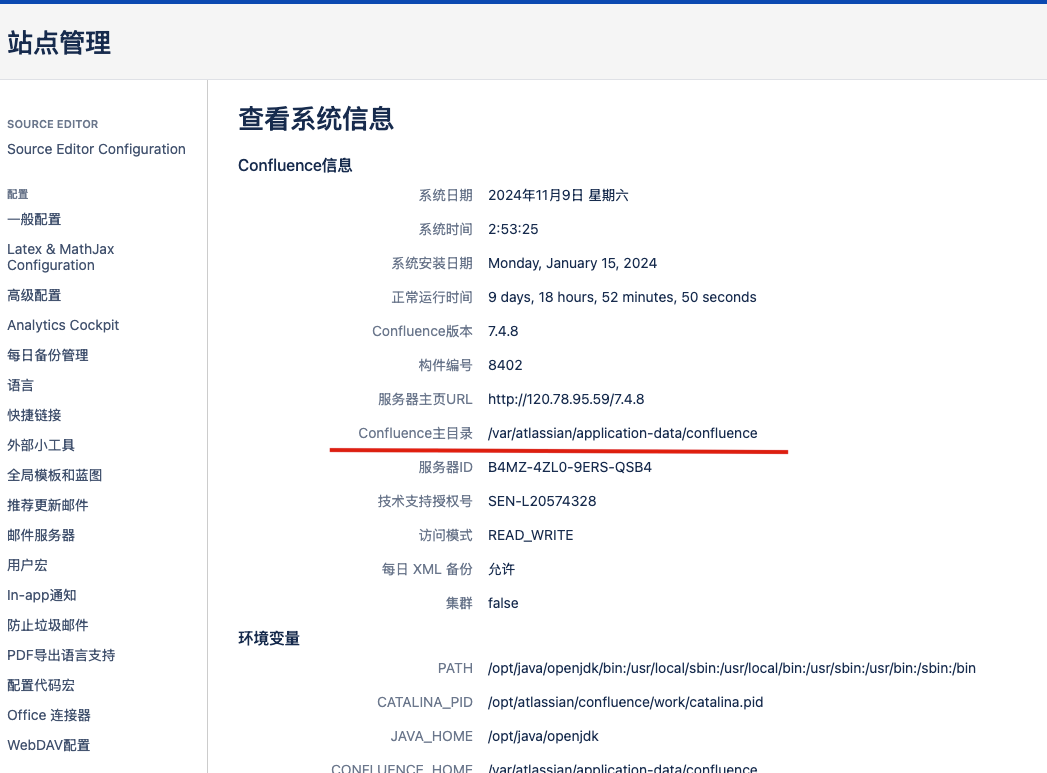Select 用户宏 in the sidebar
Screen dimensions: 1047x773
pyautogui.click(x=27, y=565)
